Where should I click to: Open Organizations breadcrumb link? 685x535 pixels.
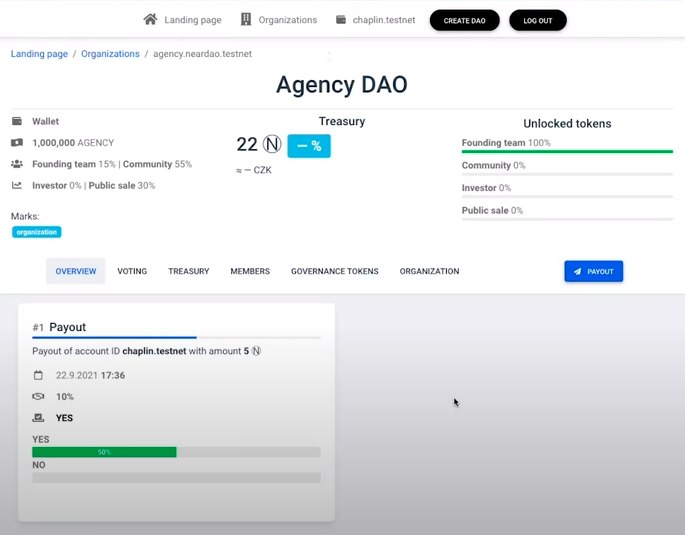[x=110, y=54]
